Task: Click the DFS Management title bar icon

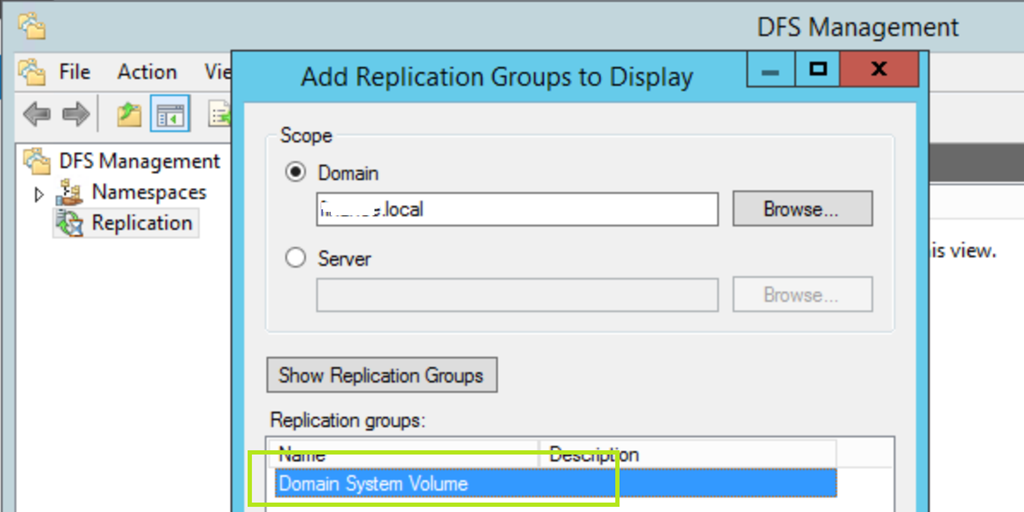Action: [31, 25]
